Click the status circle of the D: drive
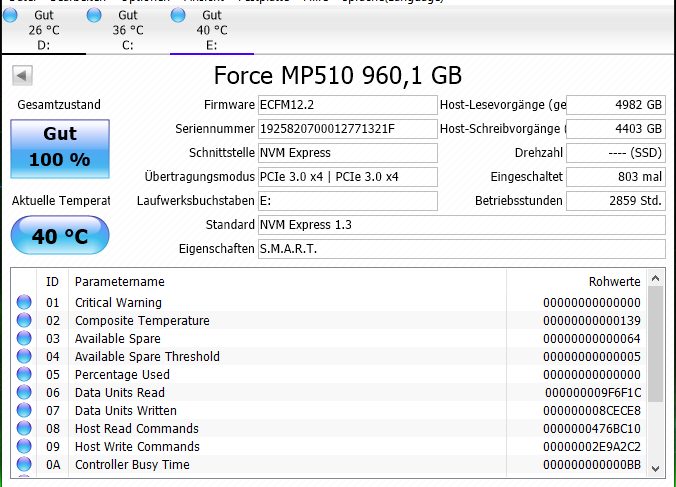 click(x=10, y=15)
